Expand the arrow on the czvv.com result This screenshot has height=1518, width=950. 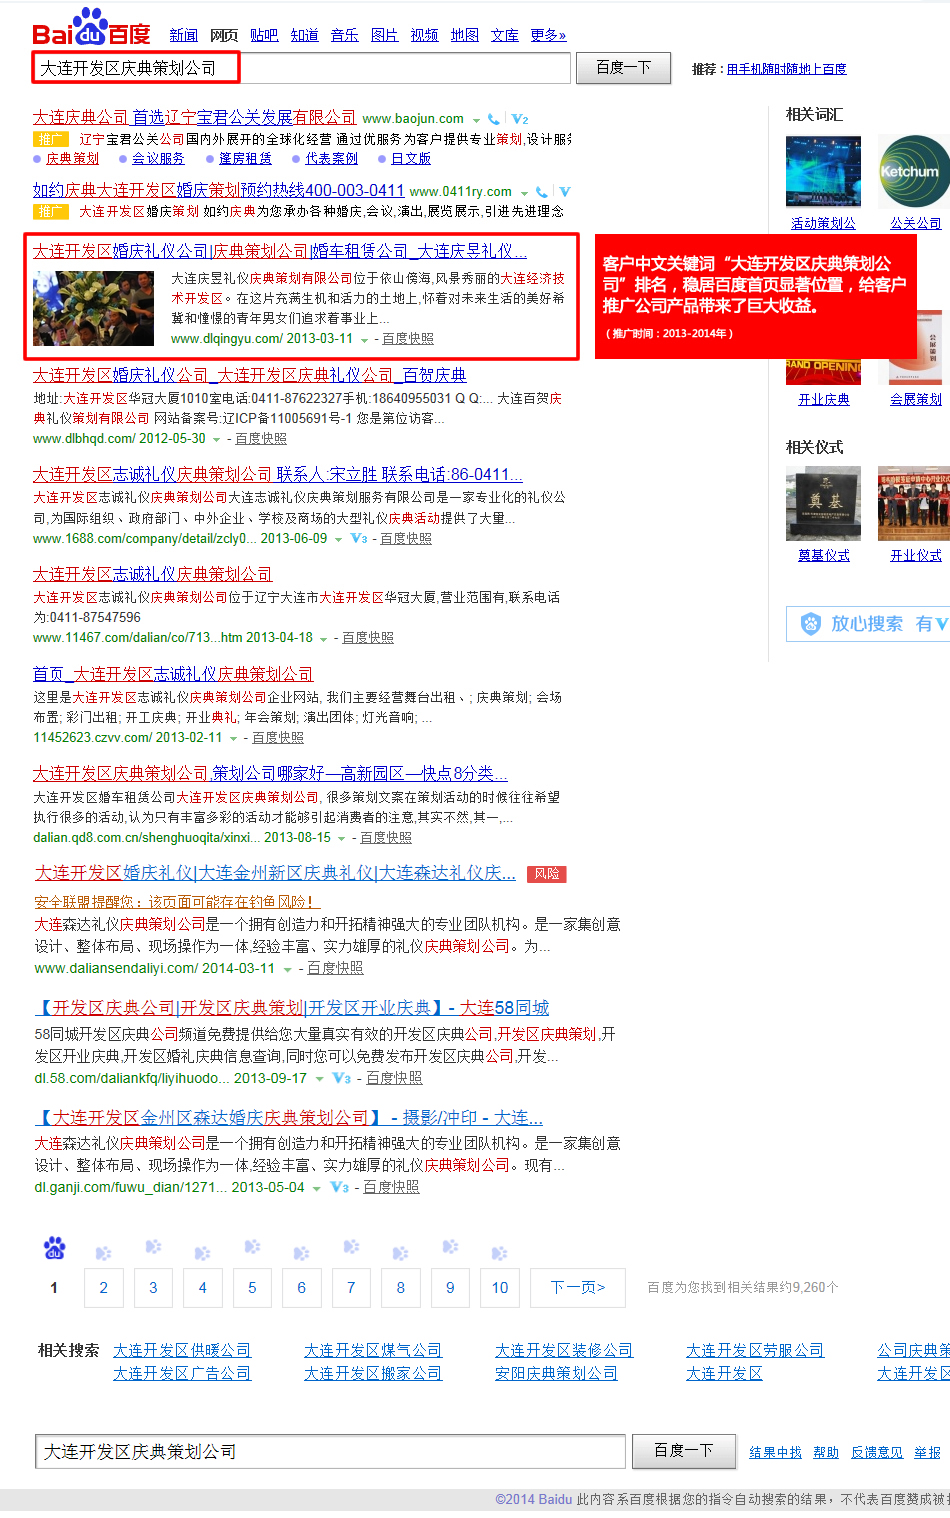(x=233, y=739)
